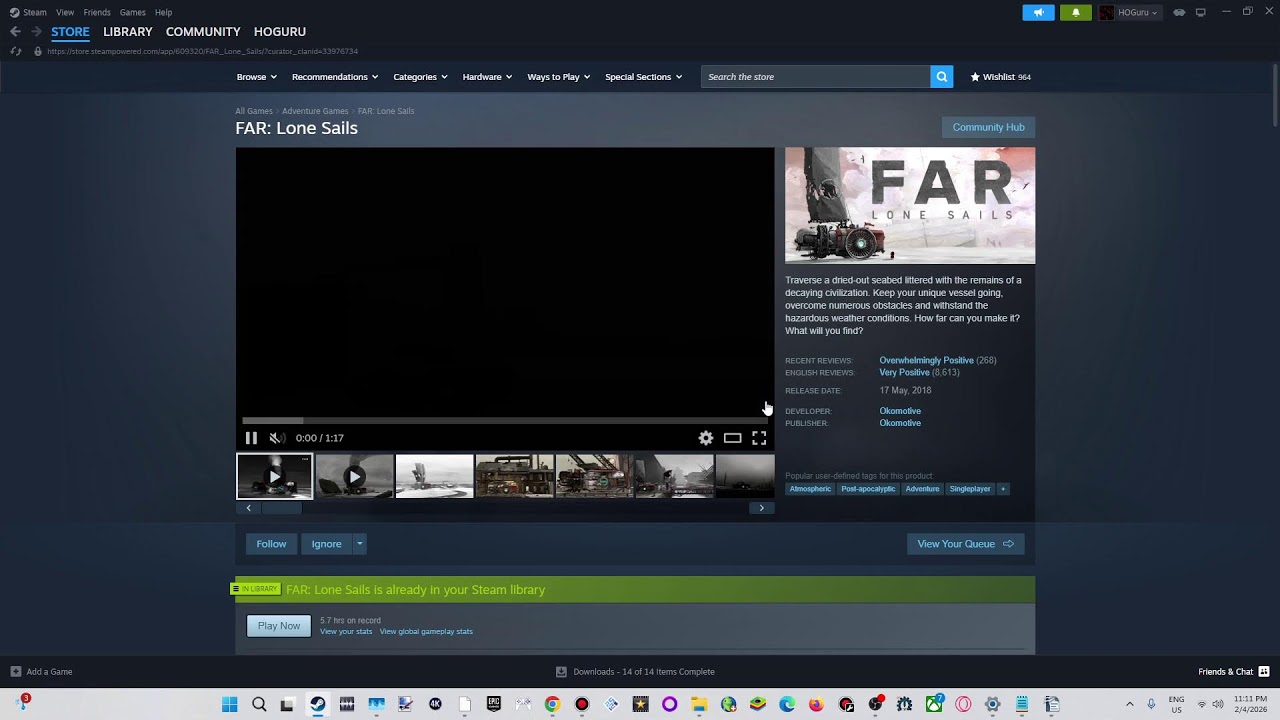The height and width of the screenshot is (720, 1280).
Task: Open the Windows Start button
Action: click(x=230, y=704)
